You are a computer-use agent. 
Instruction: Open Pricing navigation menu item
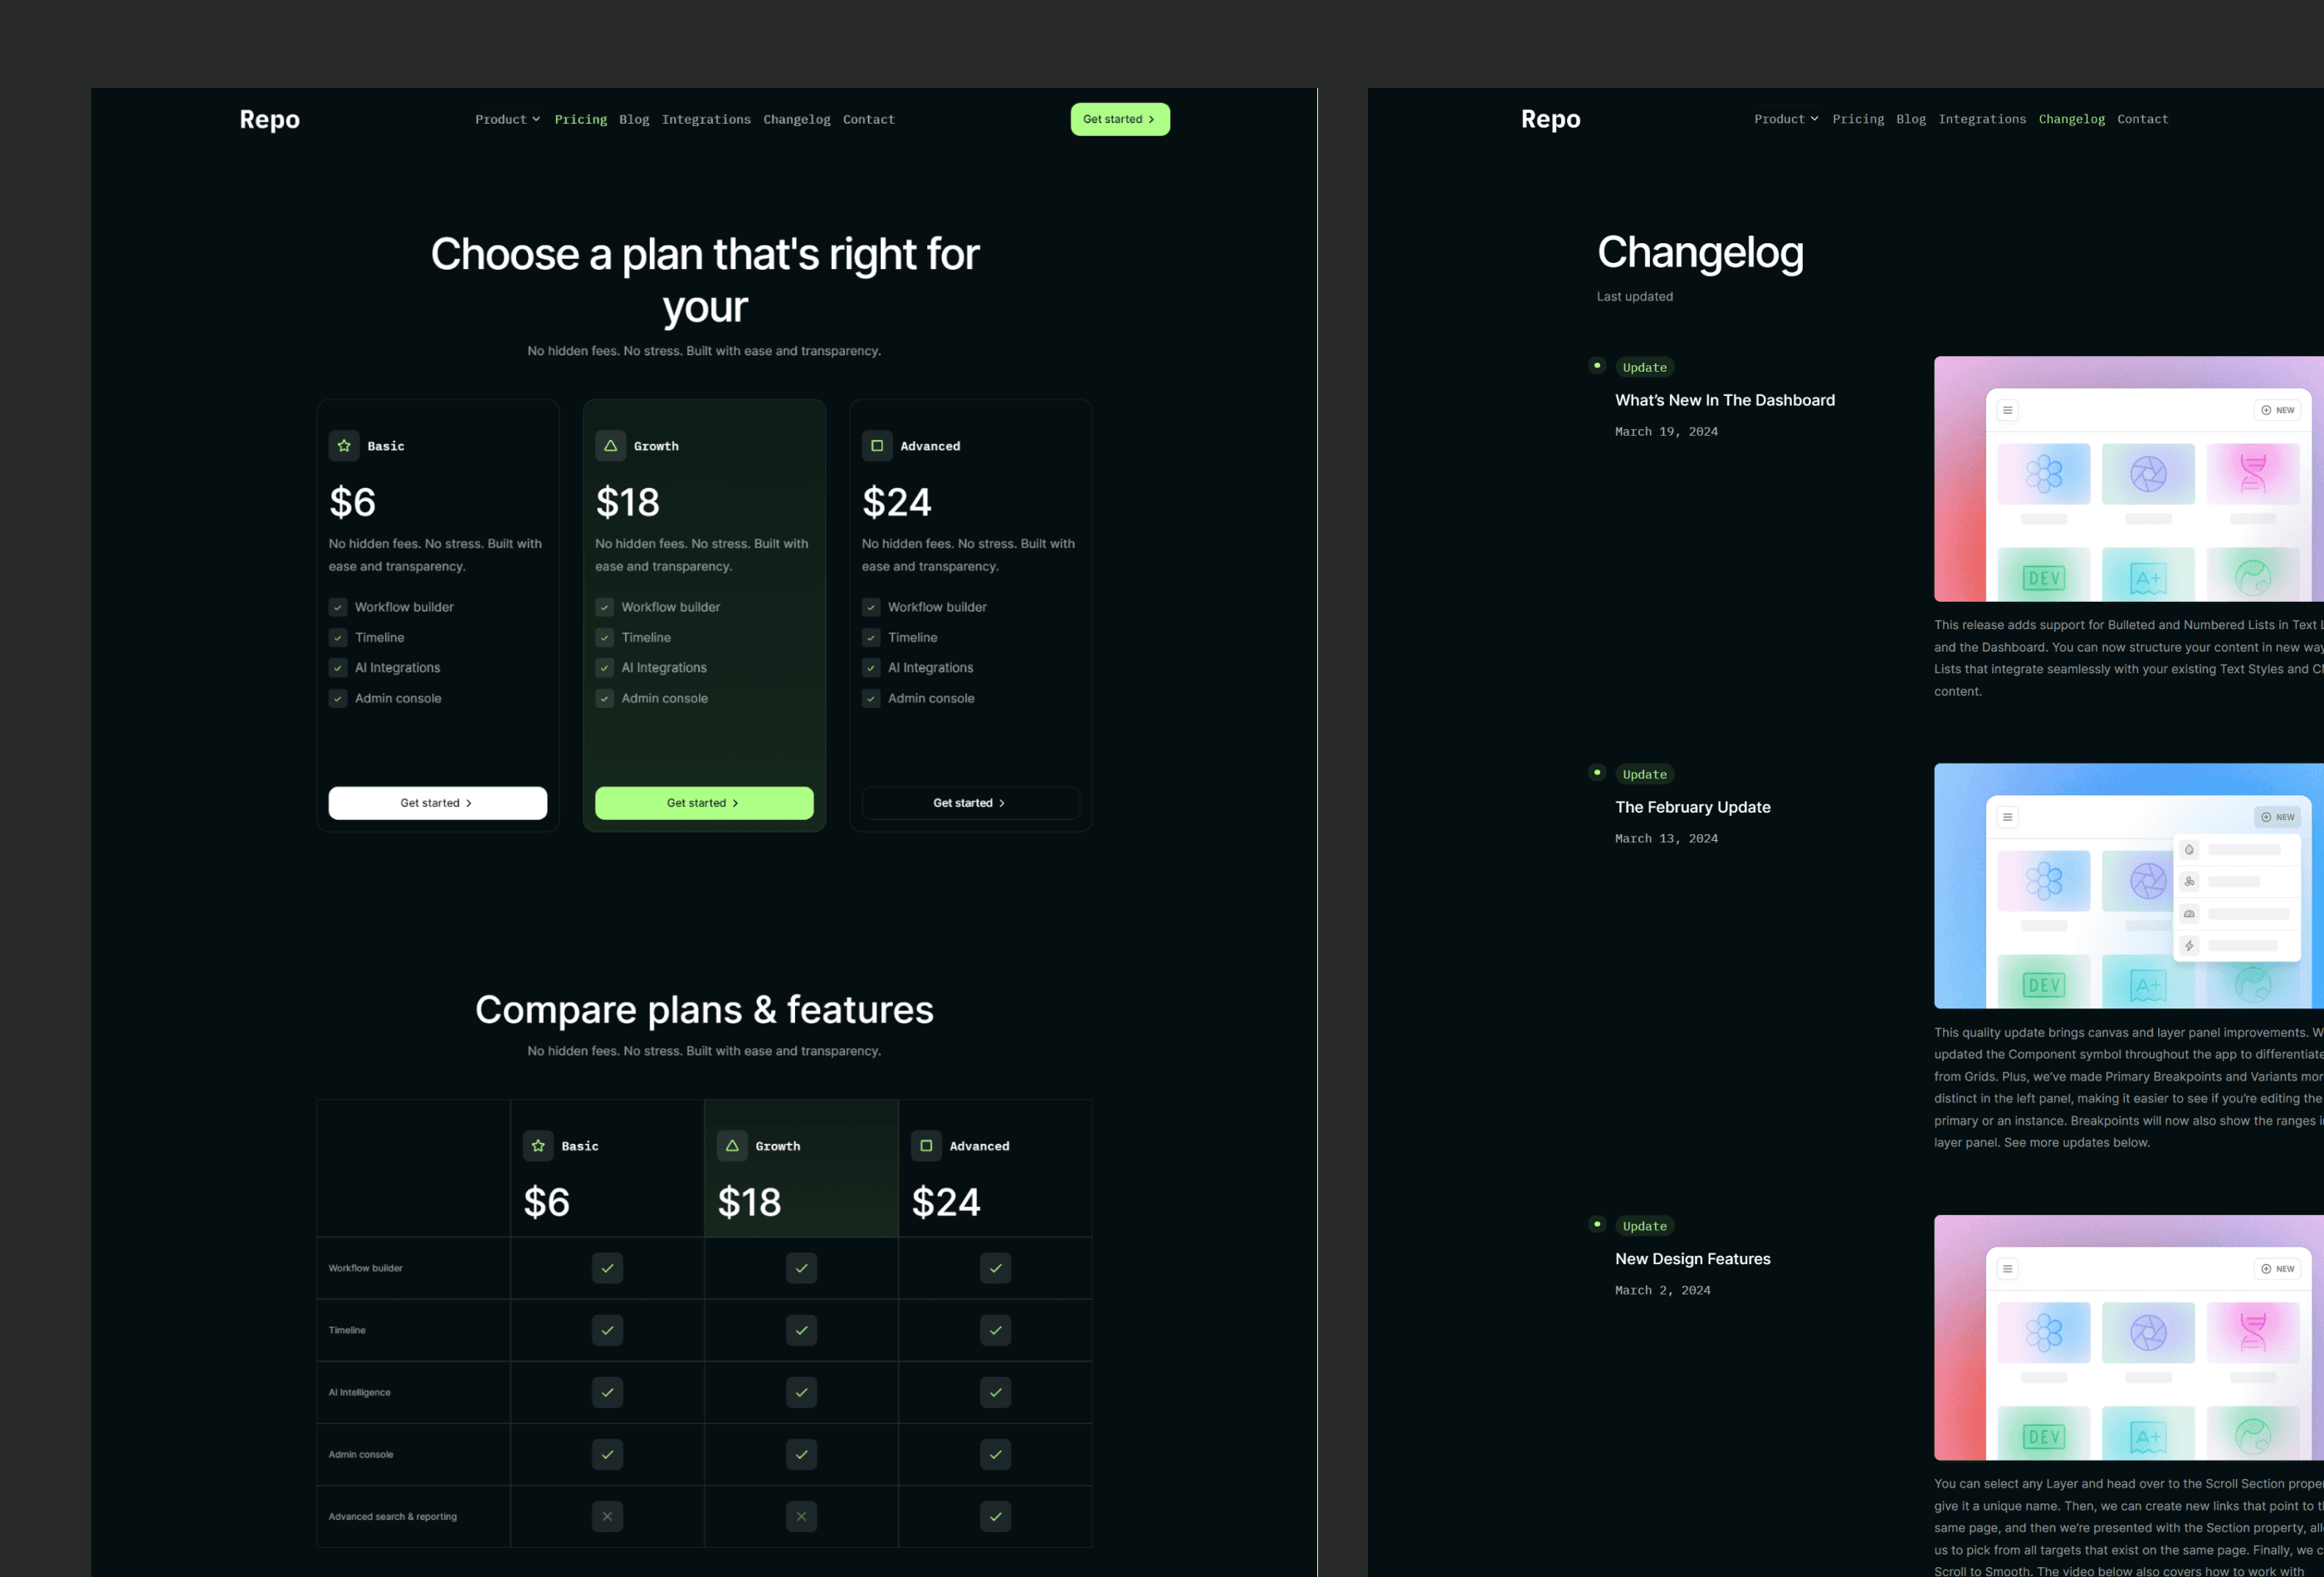[x=580, y=120]
